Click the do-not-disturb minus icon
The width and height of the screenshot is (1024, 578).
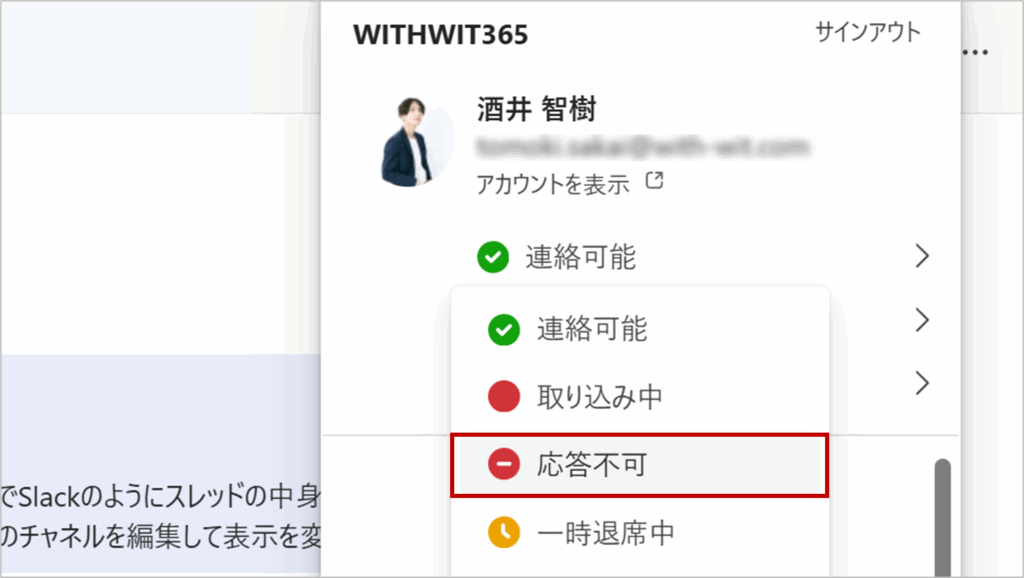(504, 464)
